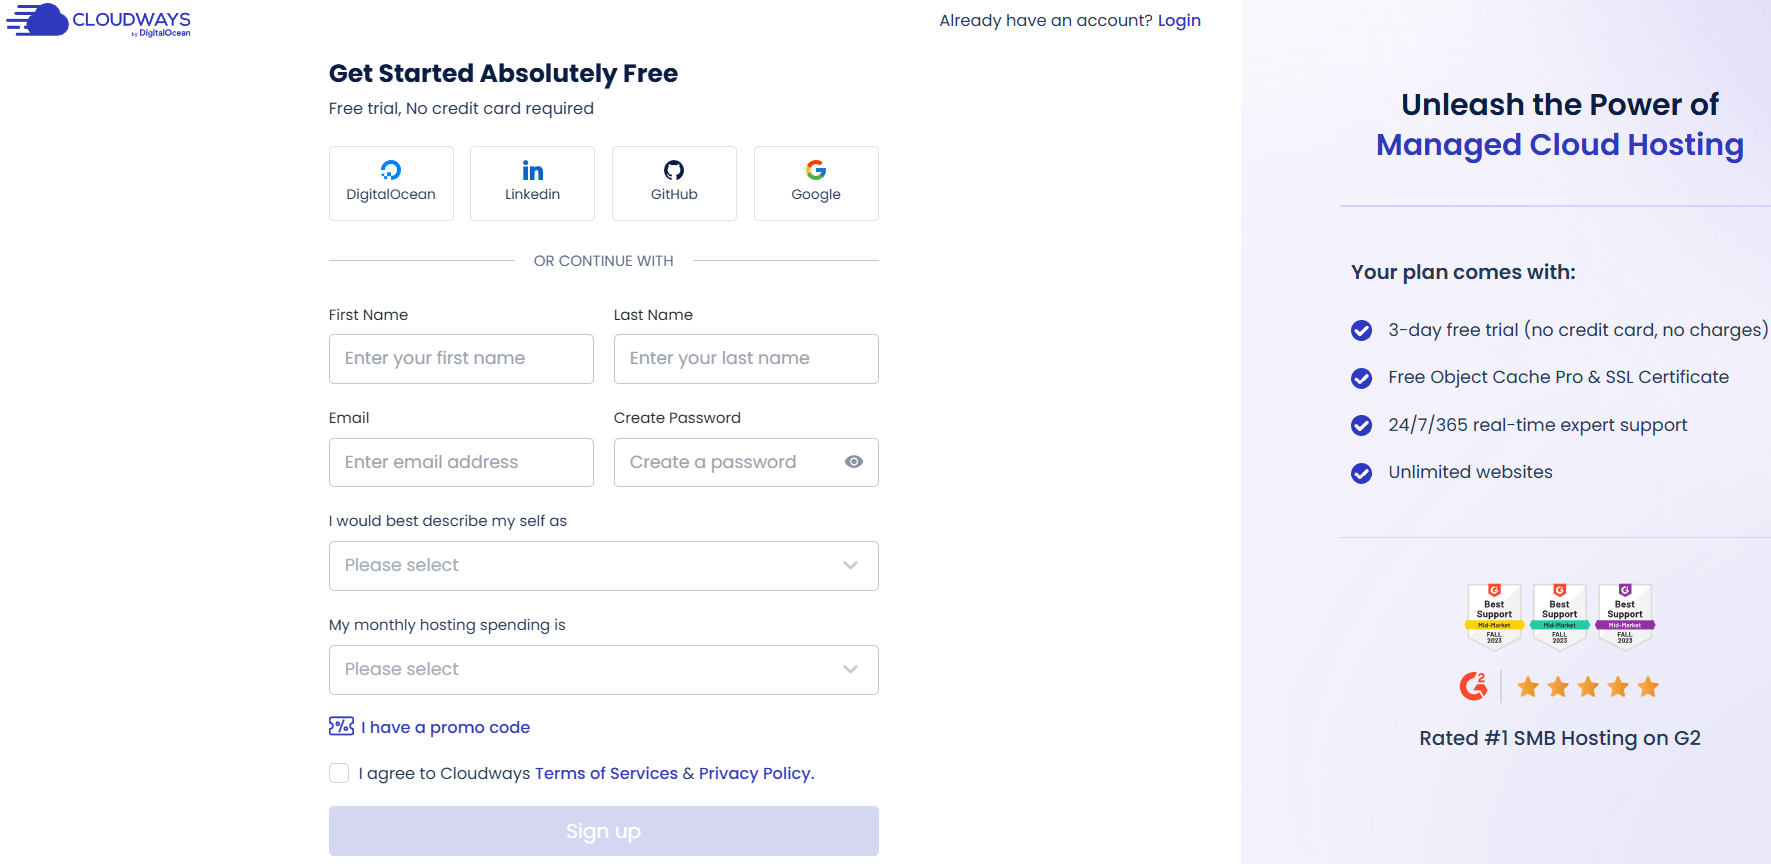The height and width of the screenshot is (864, 1771).
Task: Open the 'describe my self as' dropdown
Action: click(x=604, y=566)
